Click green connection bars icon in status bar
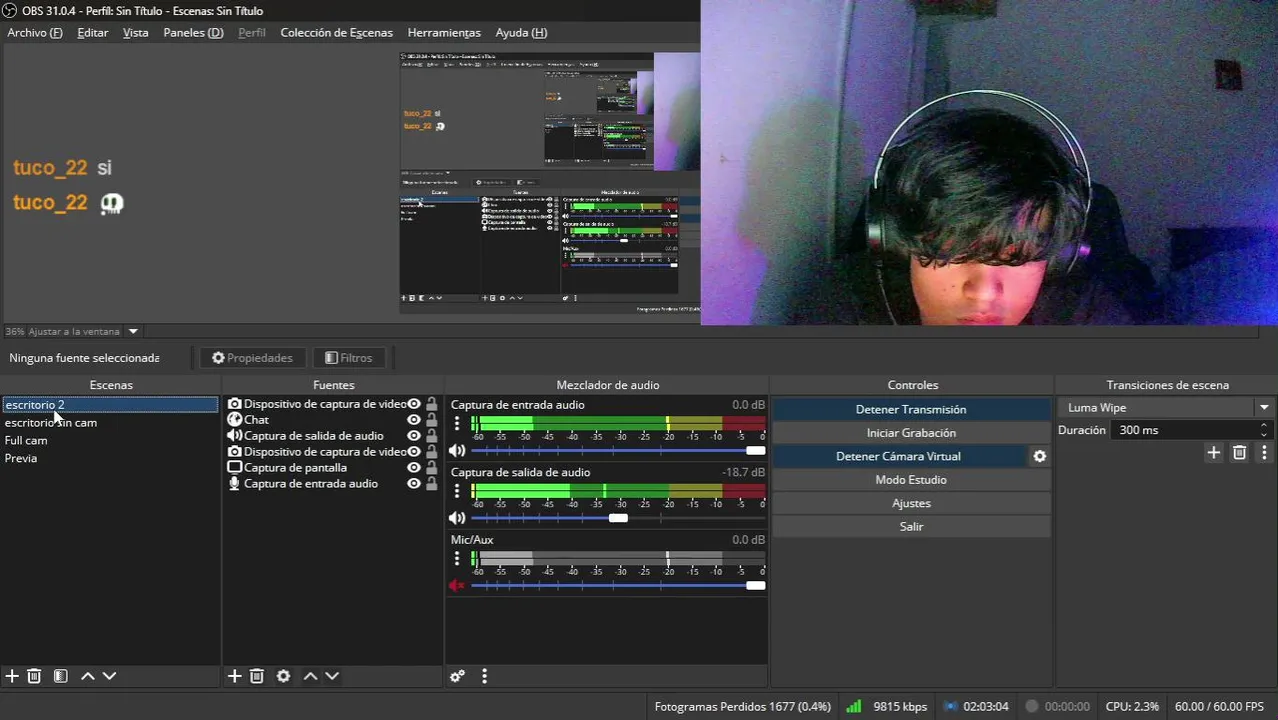This screenshot has height=720, width=1278. pos(853,706)
